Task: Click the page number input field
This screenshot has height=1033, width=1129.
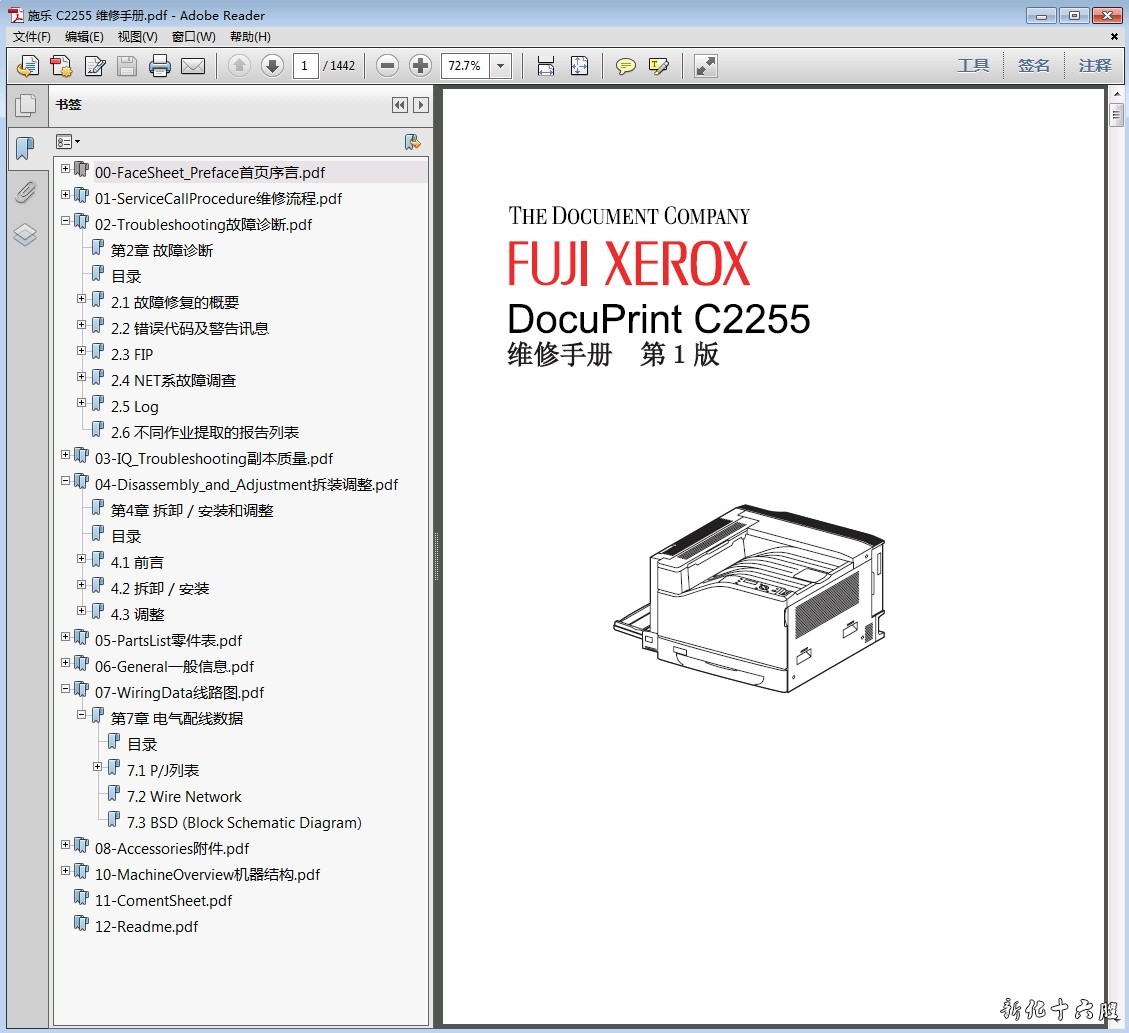Action: 305,66
